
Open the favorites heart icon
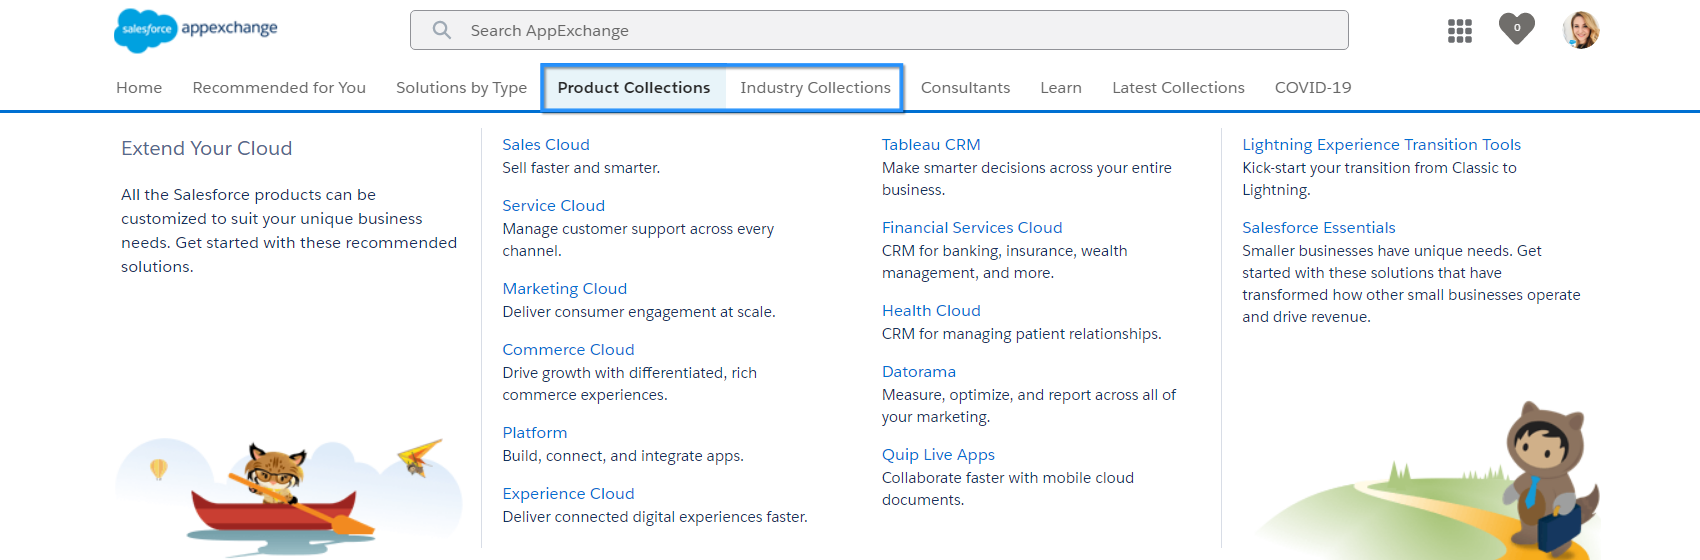pyautogui.click(x=1517, y=28)
